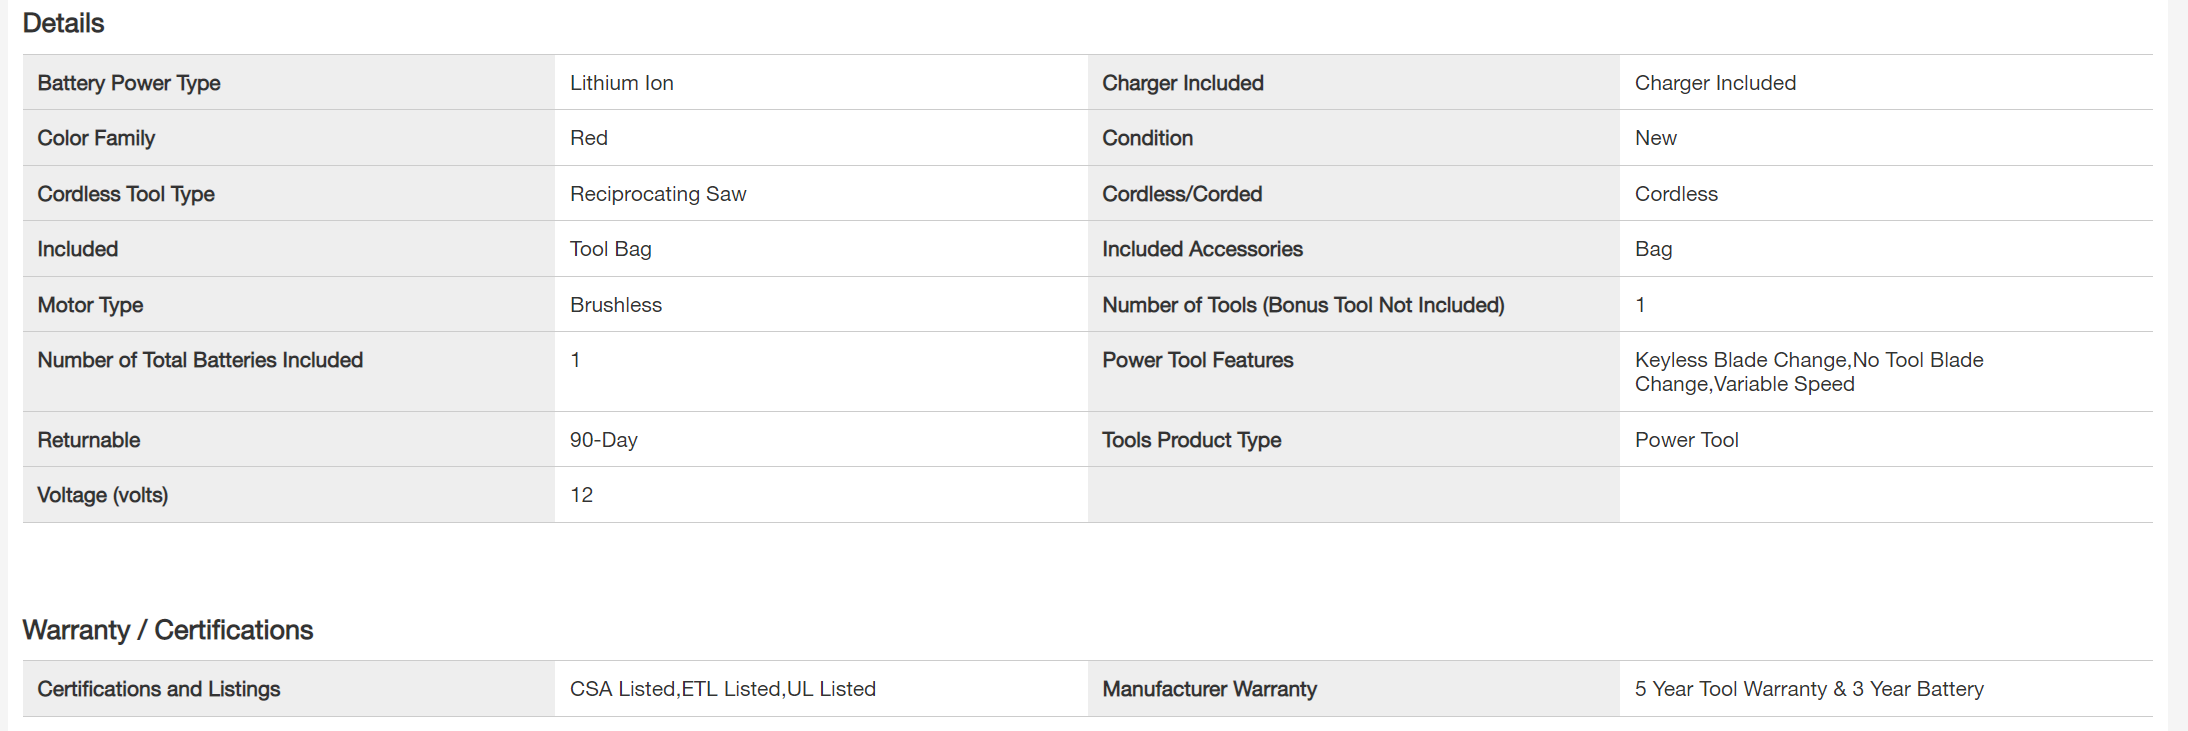Select the Cordless value text
This screenshot has height=731, width=2188.
(1676, 194)
